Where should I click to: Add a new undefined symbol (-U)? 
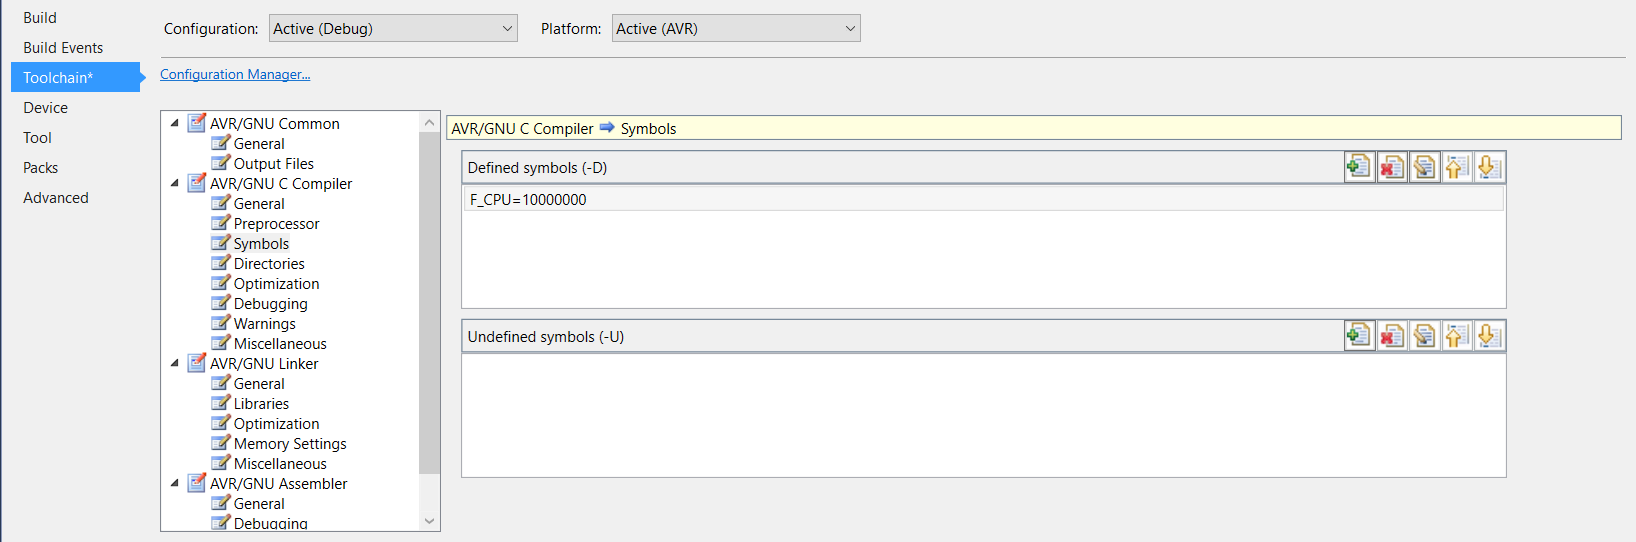pyautogui.click(x=1359, y=336)
